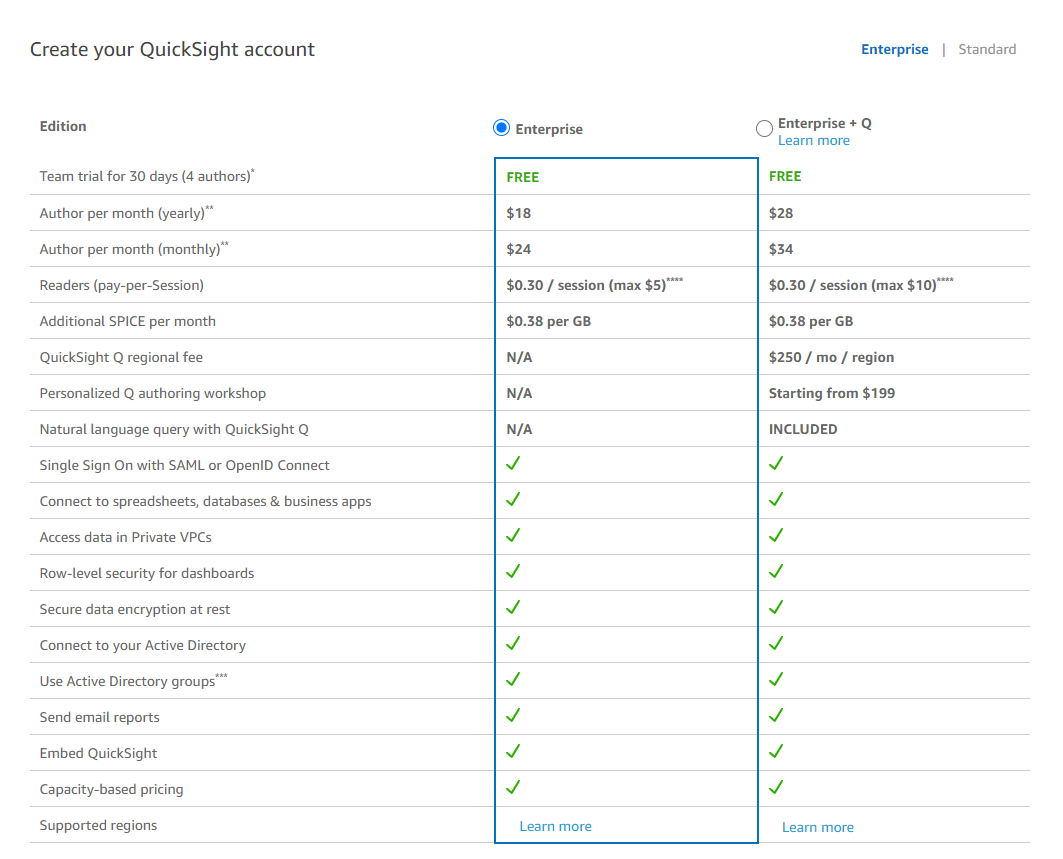This screenshot has width=1063, height=859.
Task: Click N/A for QuickSight Q regional fee
Action: click(519, 357)
